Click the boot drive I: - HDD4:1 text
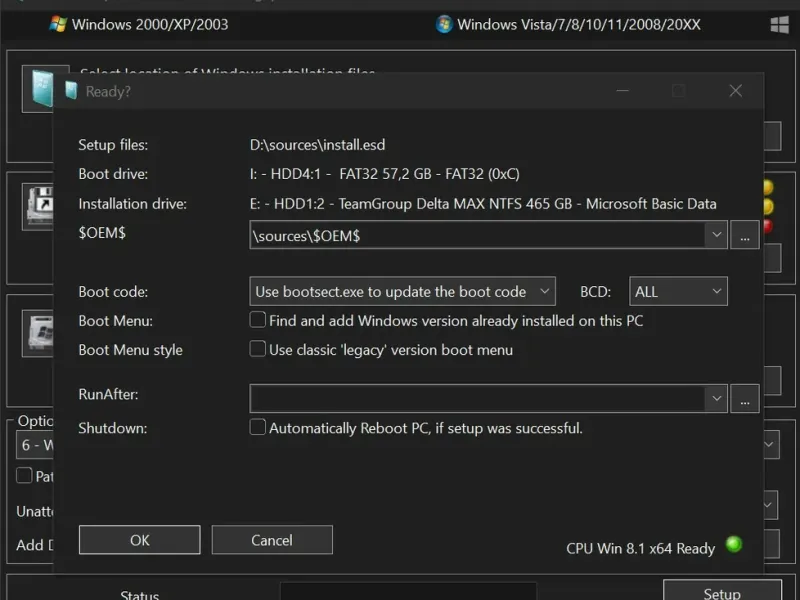Screen dimensions: 800x600 tap(385, 174)
